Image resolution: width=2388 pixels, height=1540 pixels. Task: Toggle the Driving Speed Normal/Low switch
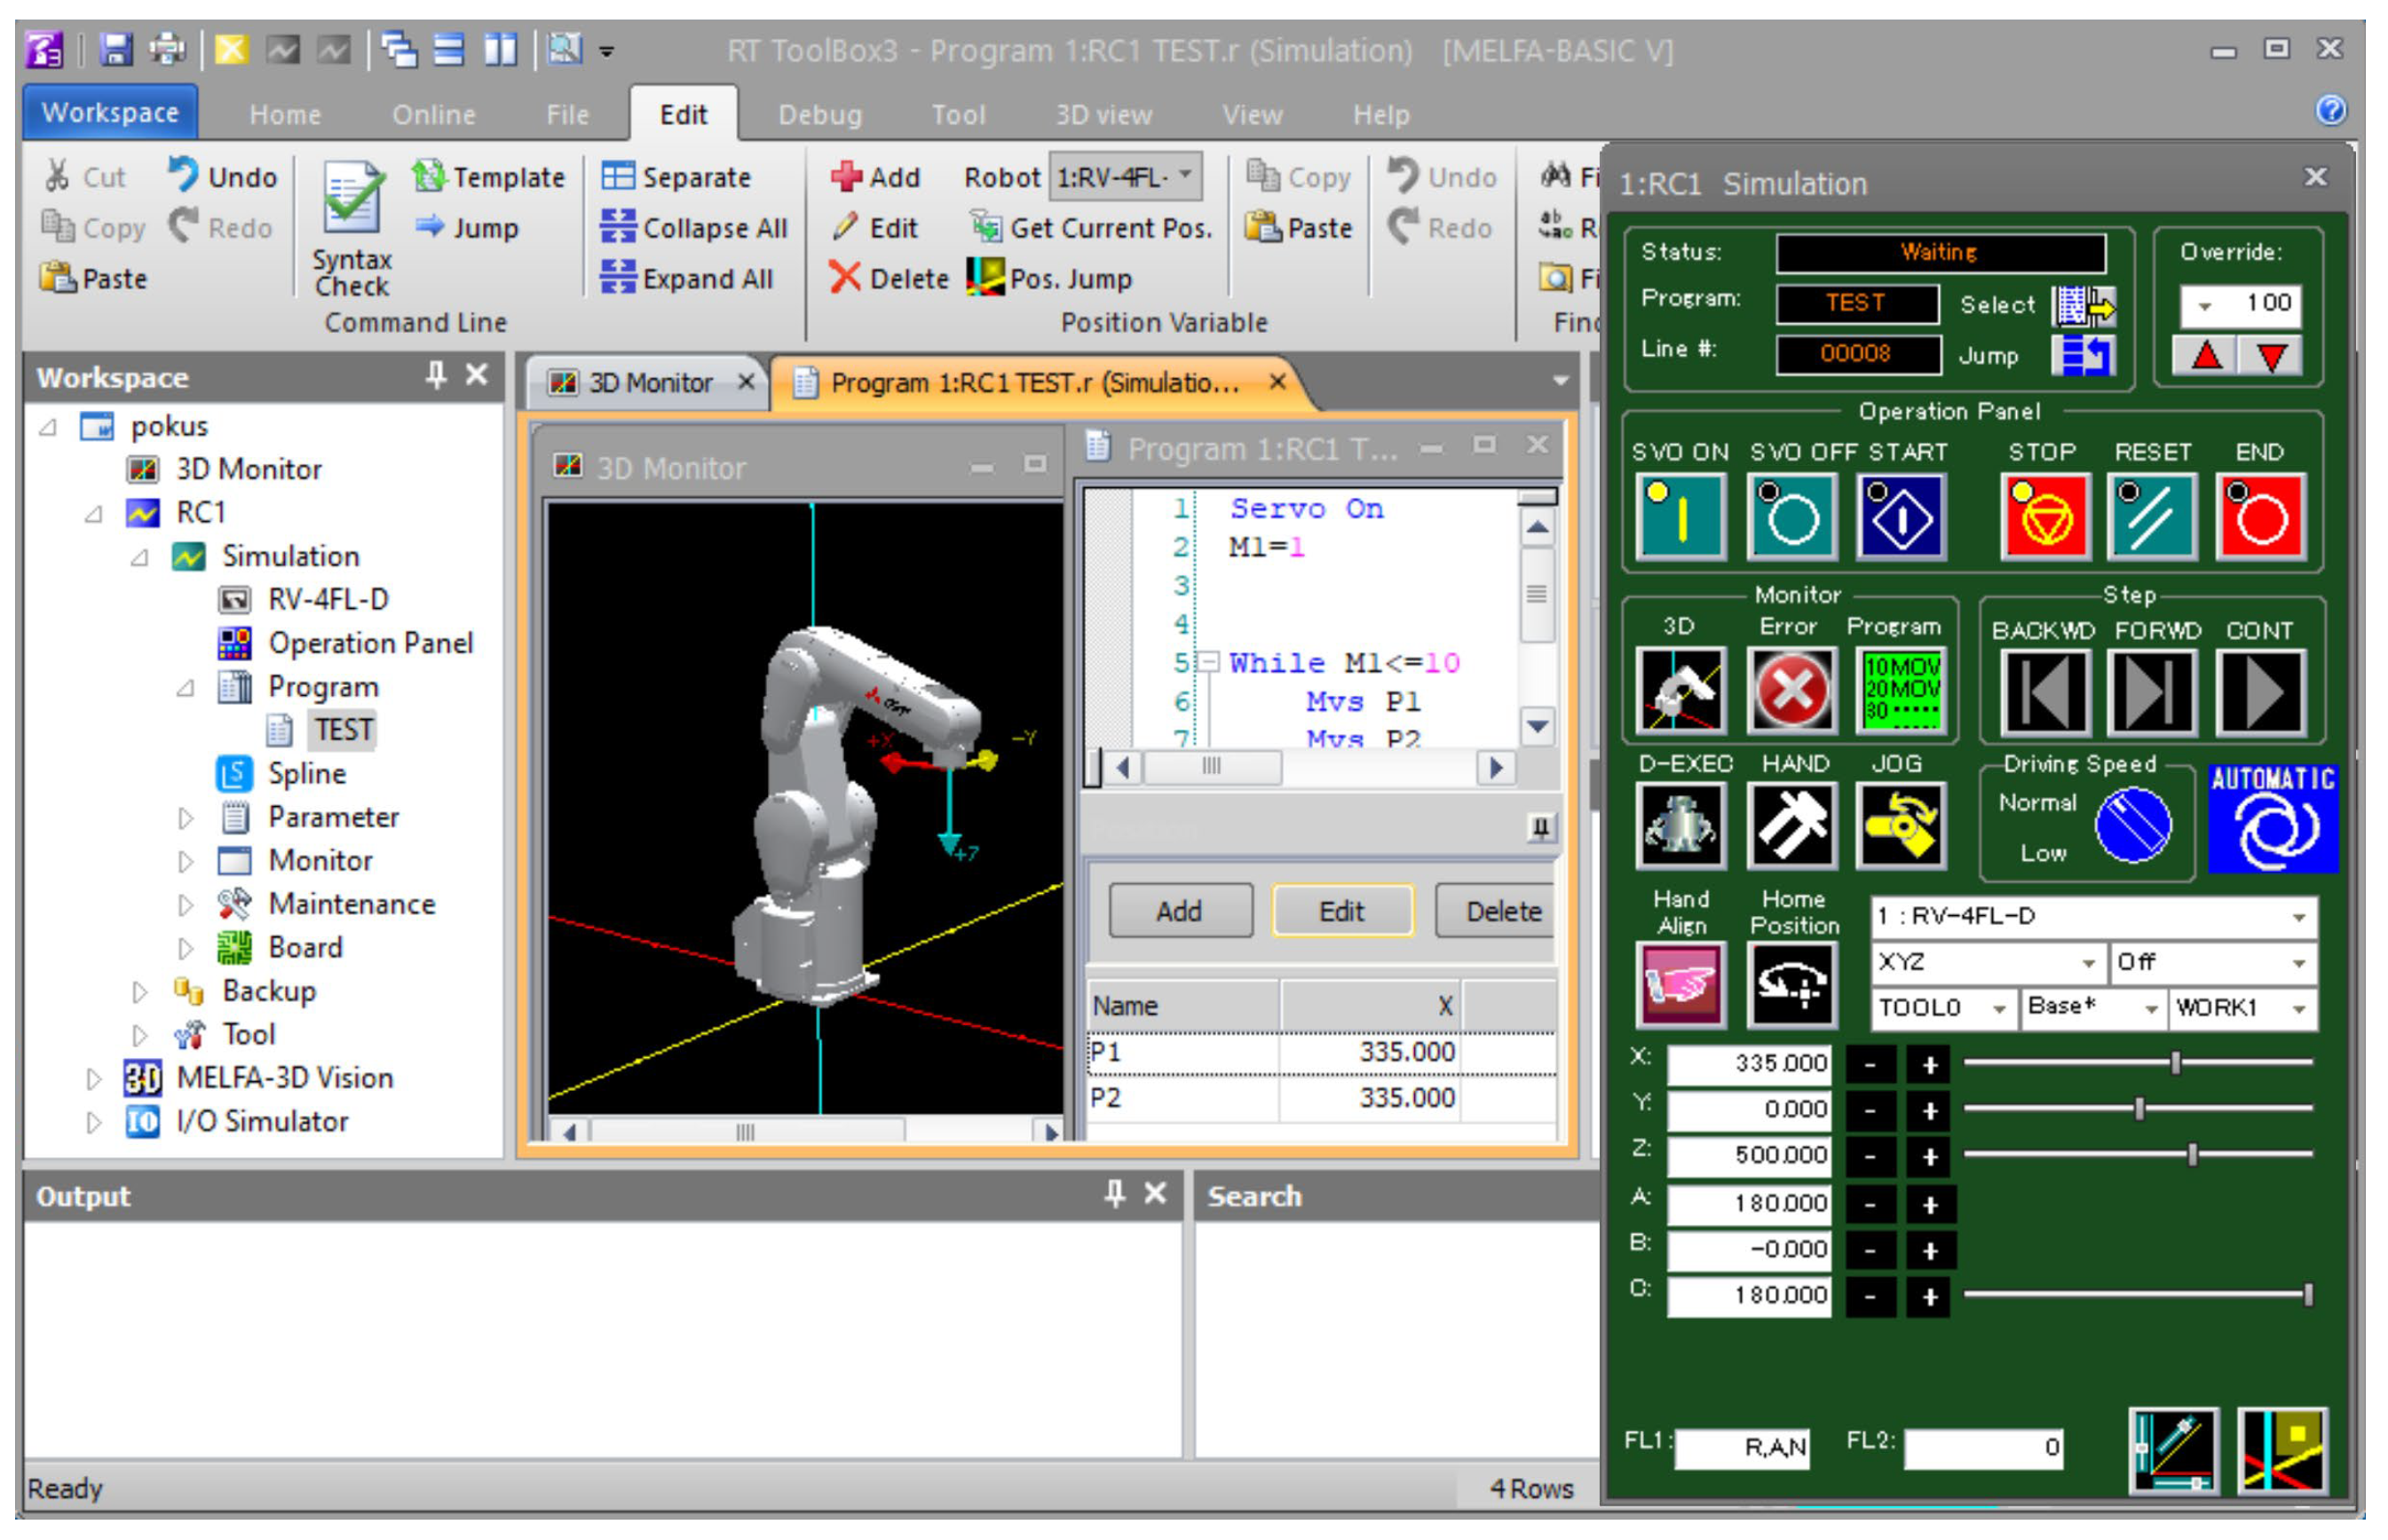tap(2132, 825)
